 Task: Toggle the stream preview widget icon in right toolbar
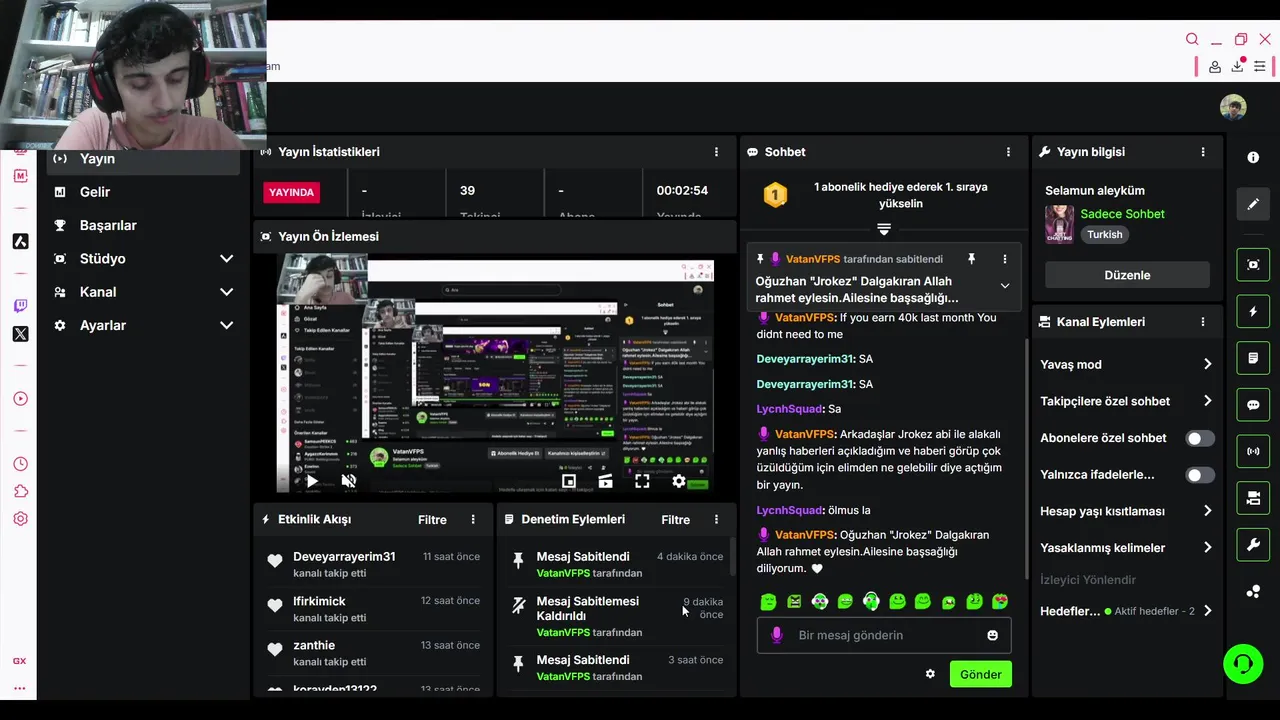tap(1253, 264)
